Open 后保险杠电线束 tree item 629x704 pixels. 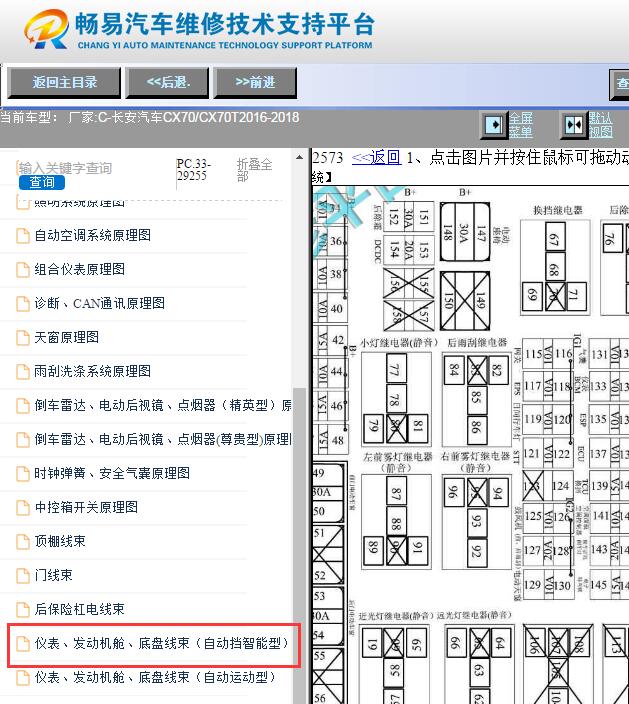click(79, 609)
